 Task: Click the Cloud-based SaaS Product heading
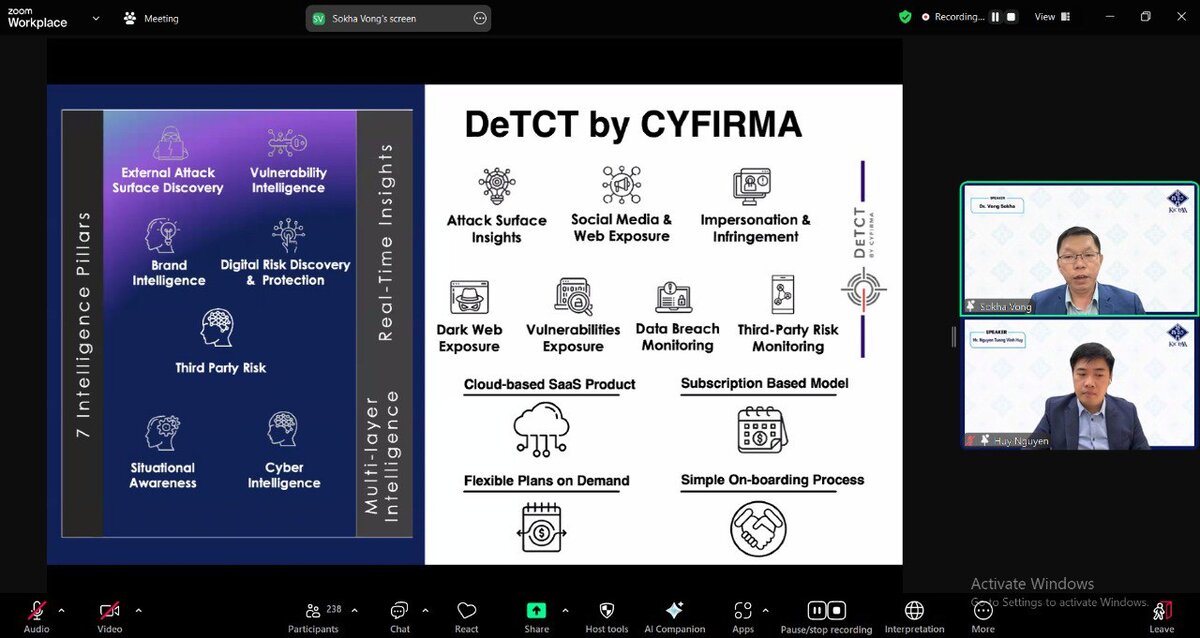point(550,384)
